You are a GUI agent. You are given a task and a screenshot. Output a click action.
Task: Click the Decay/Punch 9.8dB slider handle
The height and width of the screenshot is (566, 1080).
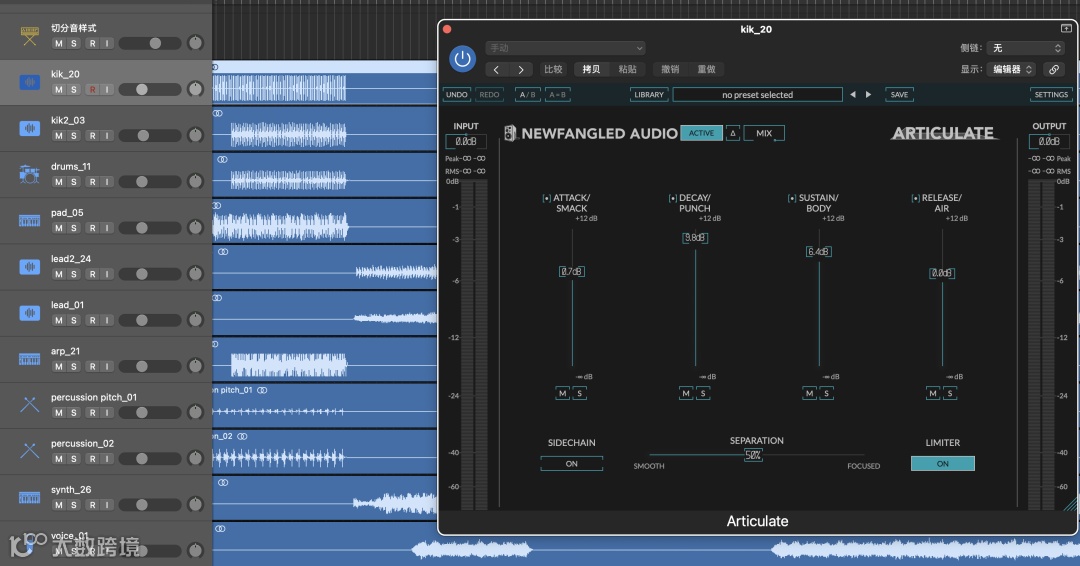point(695,238)
